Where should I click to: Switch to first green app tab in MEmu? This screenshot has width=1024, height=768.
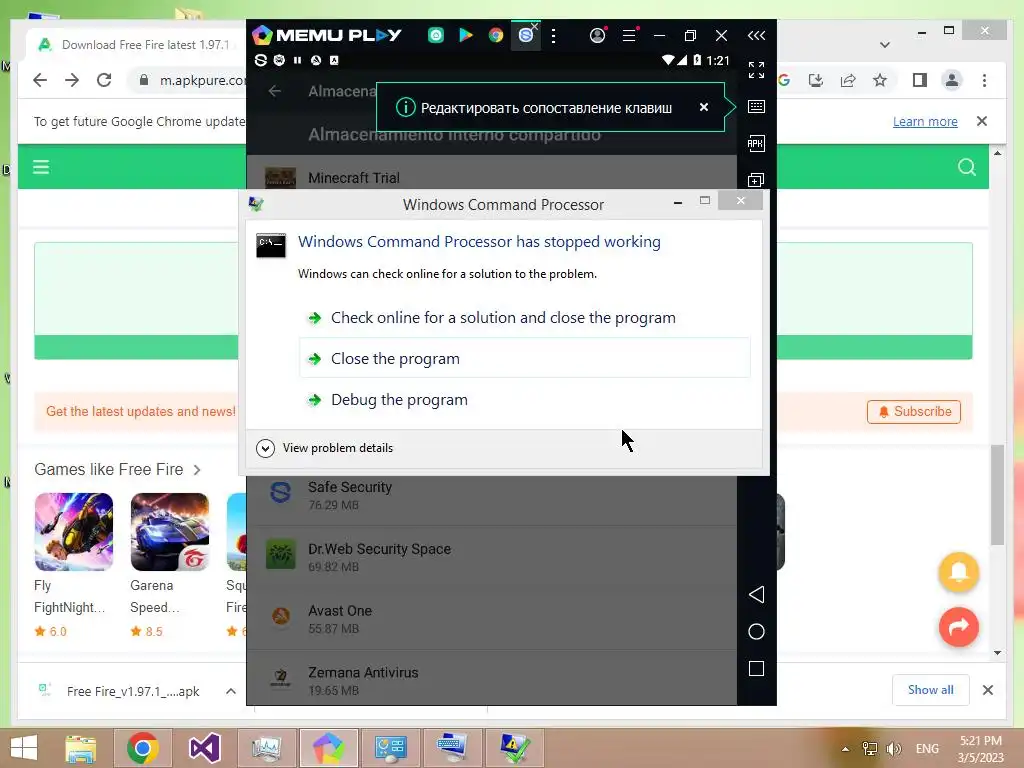436,35
